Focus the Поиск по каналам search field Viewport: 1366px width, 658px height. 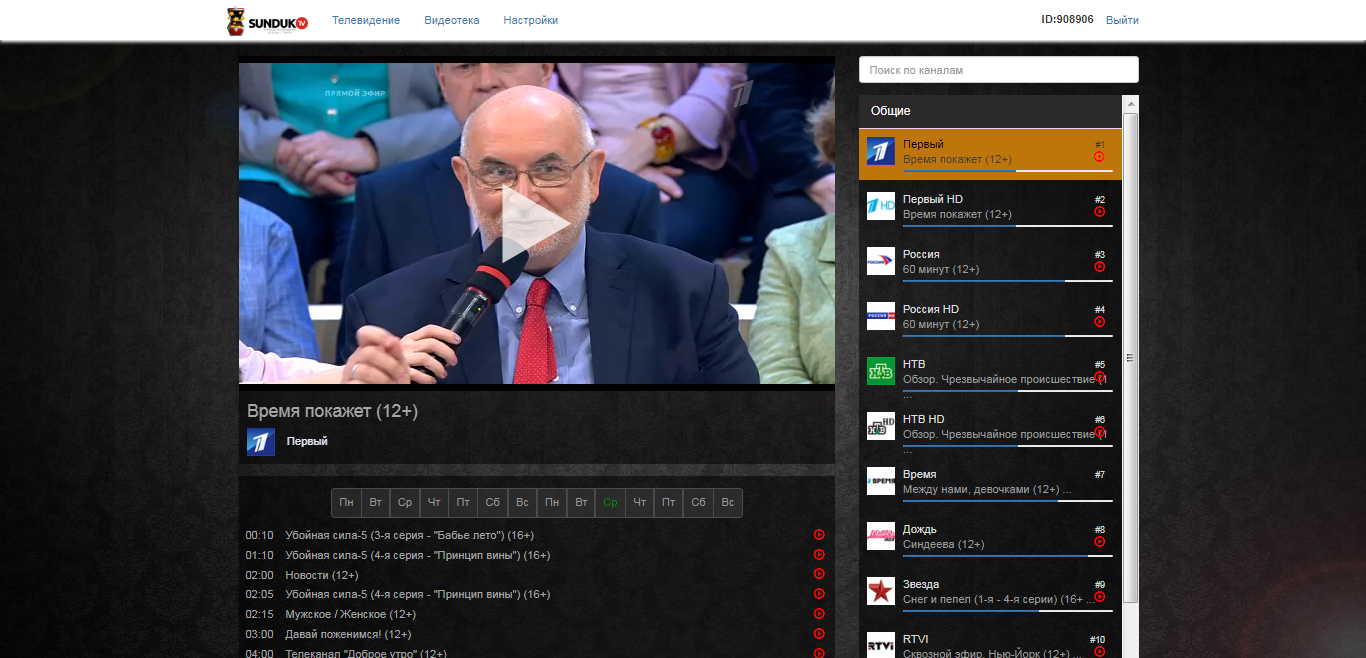[998, 70]
